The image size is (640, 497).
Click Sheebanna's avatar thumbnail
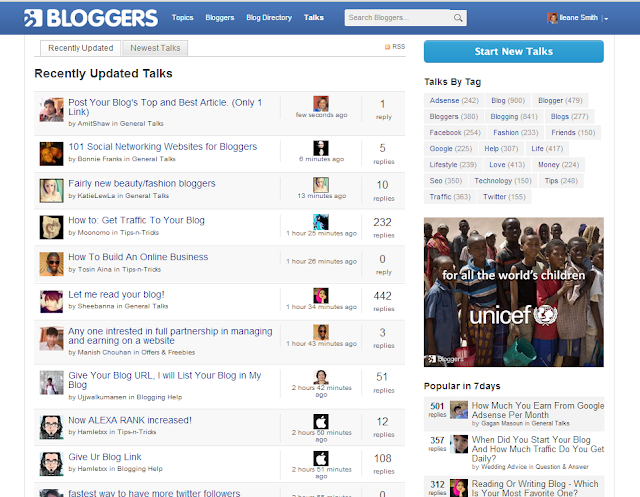click(x=51, y=301)
